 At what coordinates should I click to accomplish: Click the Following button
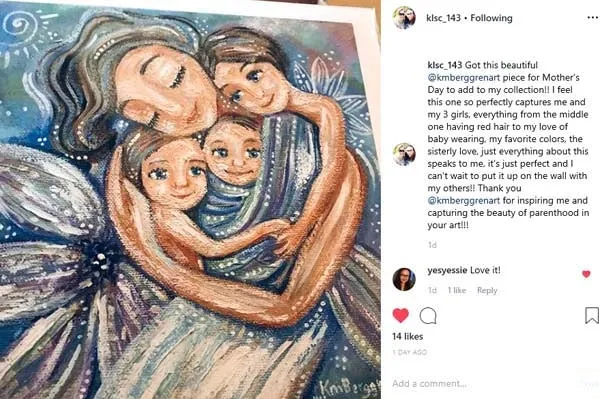[x=491, y=18]
